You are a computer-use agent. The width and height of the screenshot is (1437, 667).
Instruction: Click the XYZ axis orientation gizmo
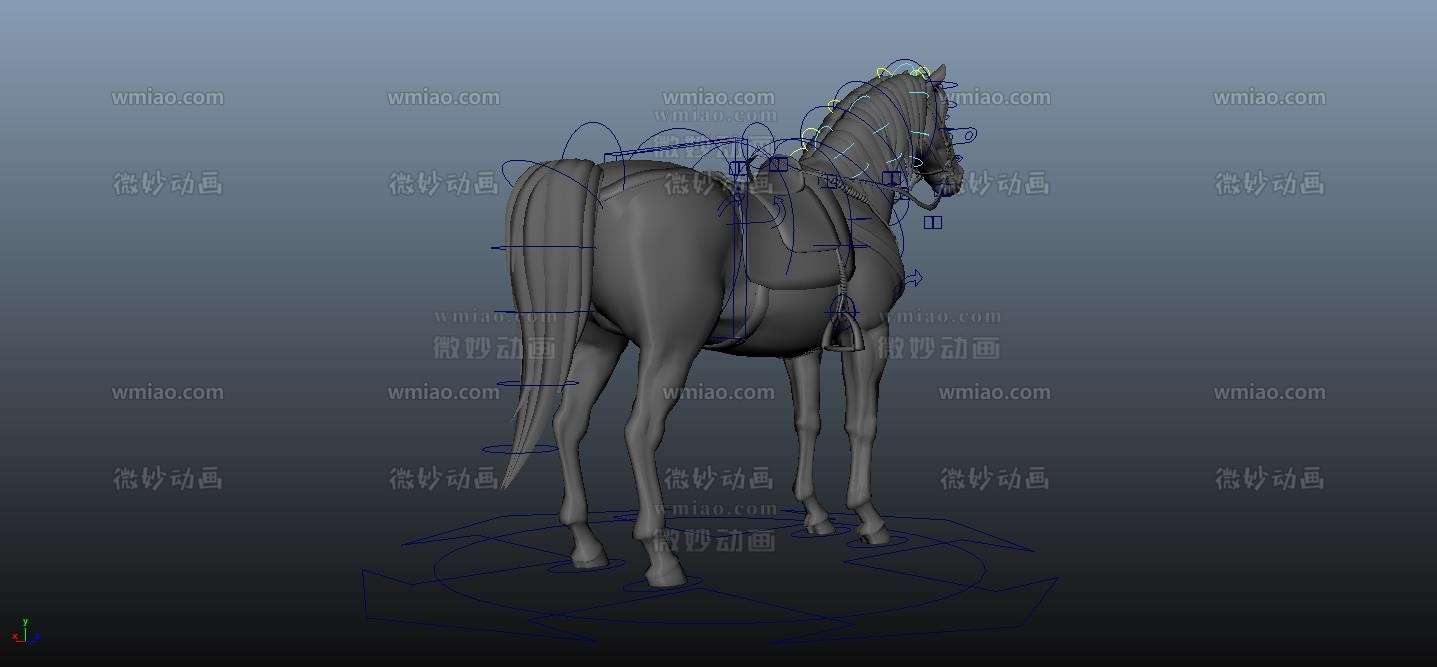coord(24,632)
